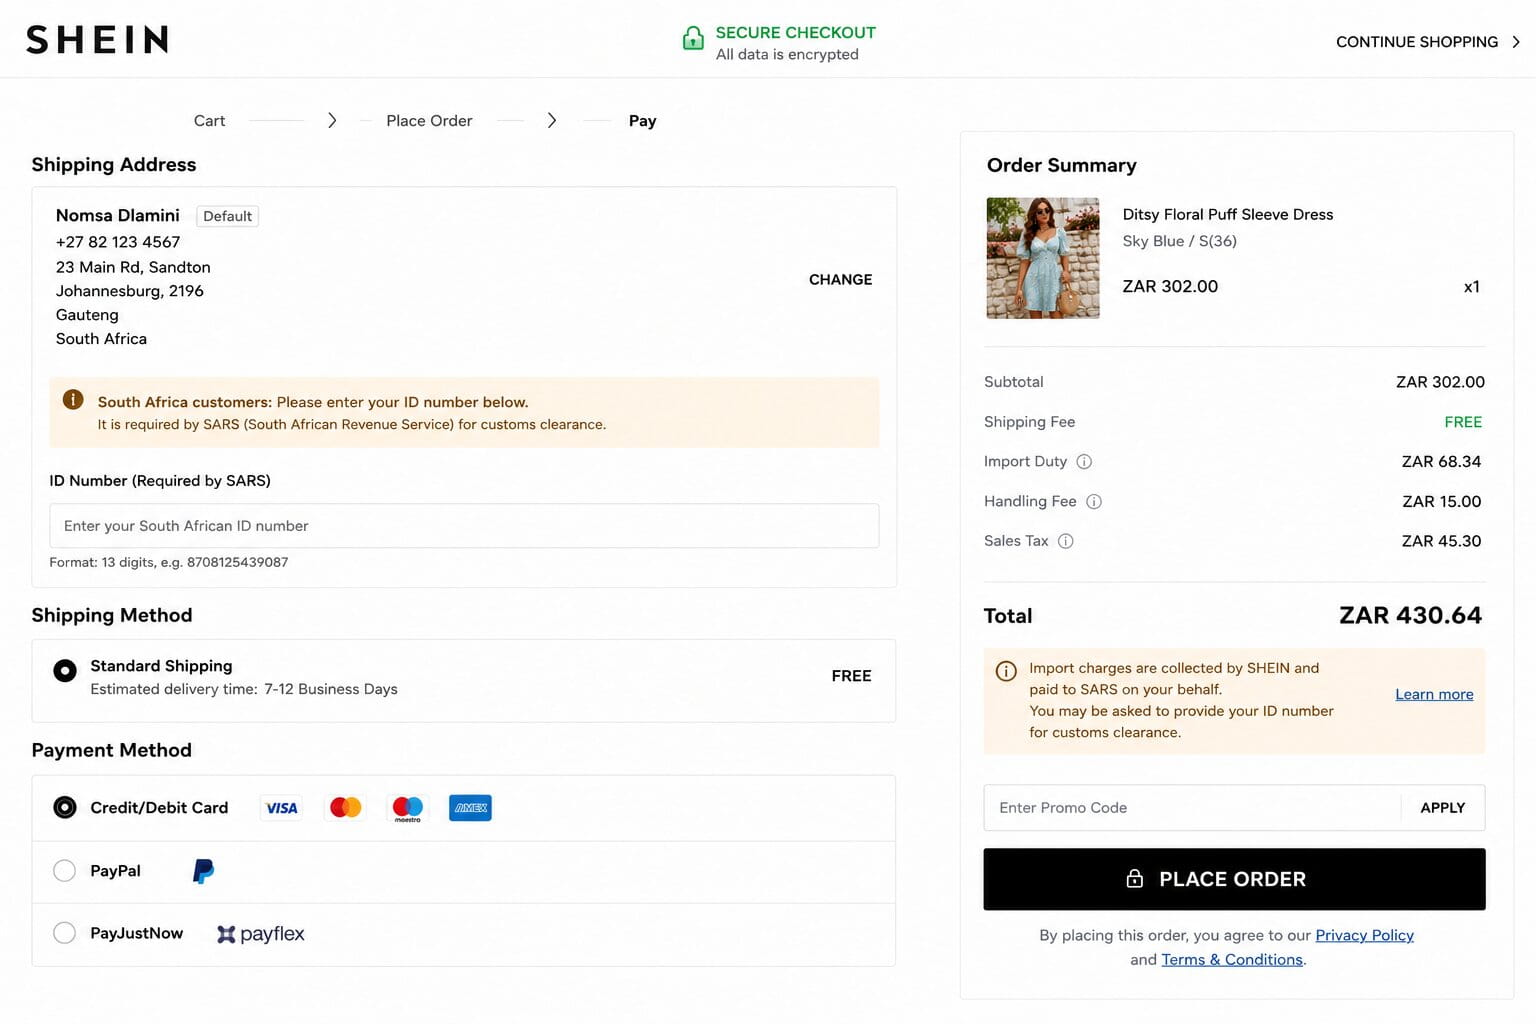1536x1024 pixels.
Task: Select Standard Shipping radio button
Action: (65, 671)
